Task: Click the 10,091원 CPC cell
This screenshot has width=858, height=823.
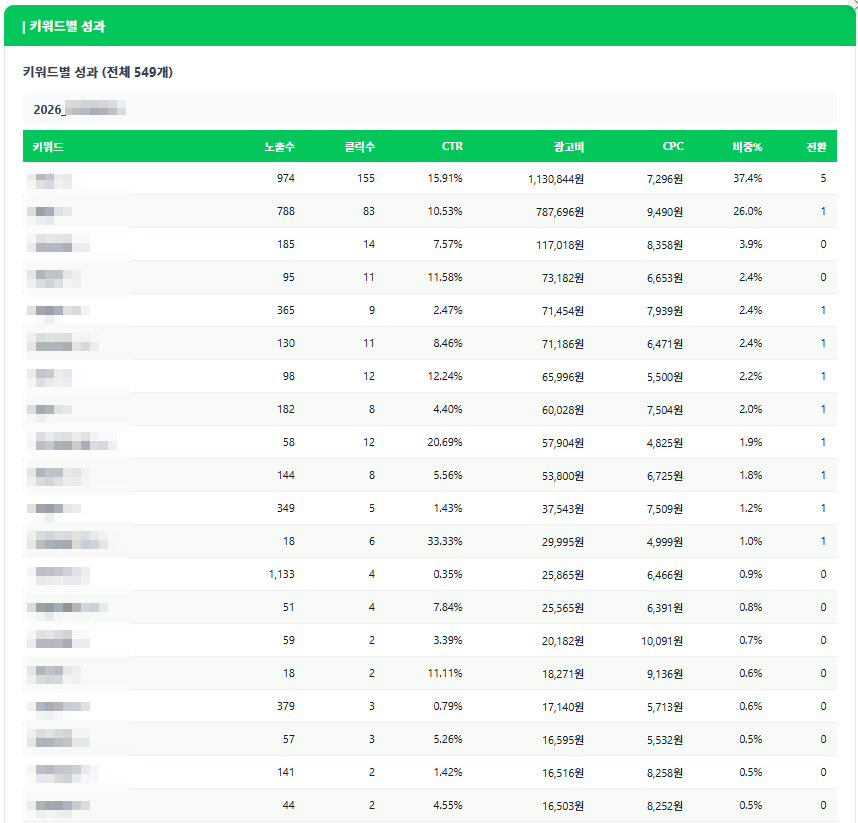Action: pos(662,641)
